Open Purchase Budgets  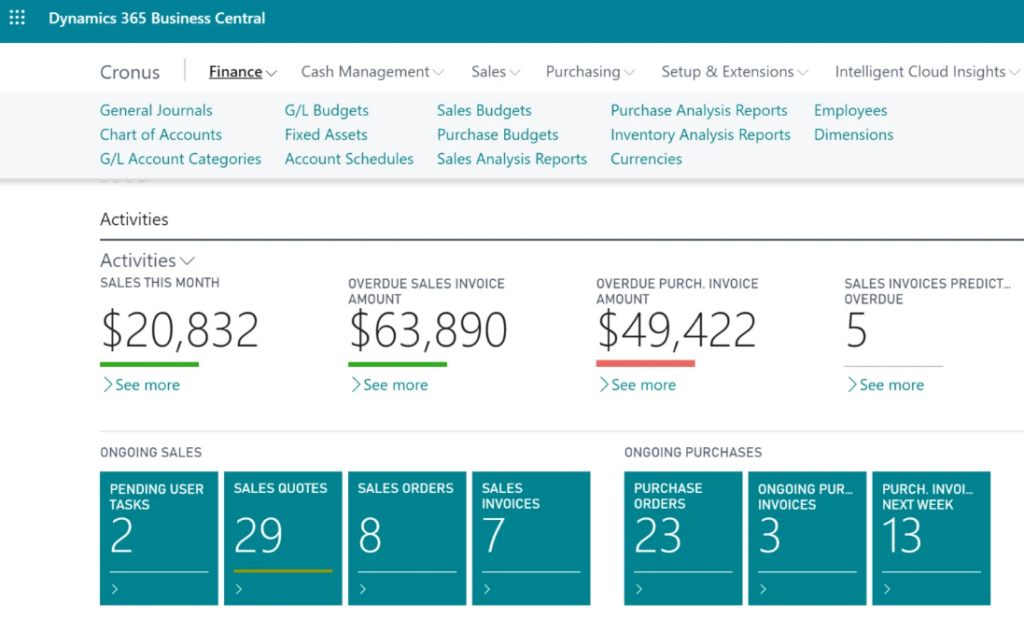pyautogui.click(x=498, y=135)
